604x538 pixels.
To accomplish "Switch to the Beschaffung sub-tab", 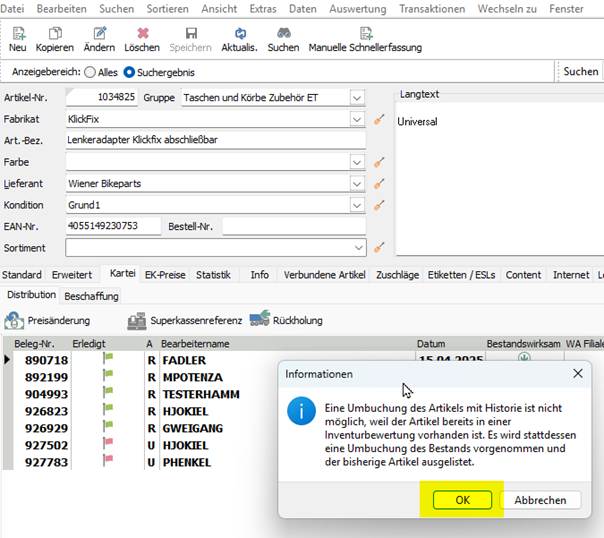I will click(91, 296).
